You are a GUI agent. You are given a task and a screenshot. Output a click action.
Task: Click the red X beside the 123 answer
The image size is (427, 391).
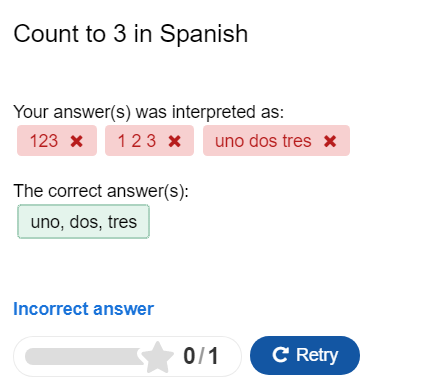[x=77, y=141]
